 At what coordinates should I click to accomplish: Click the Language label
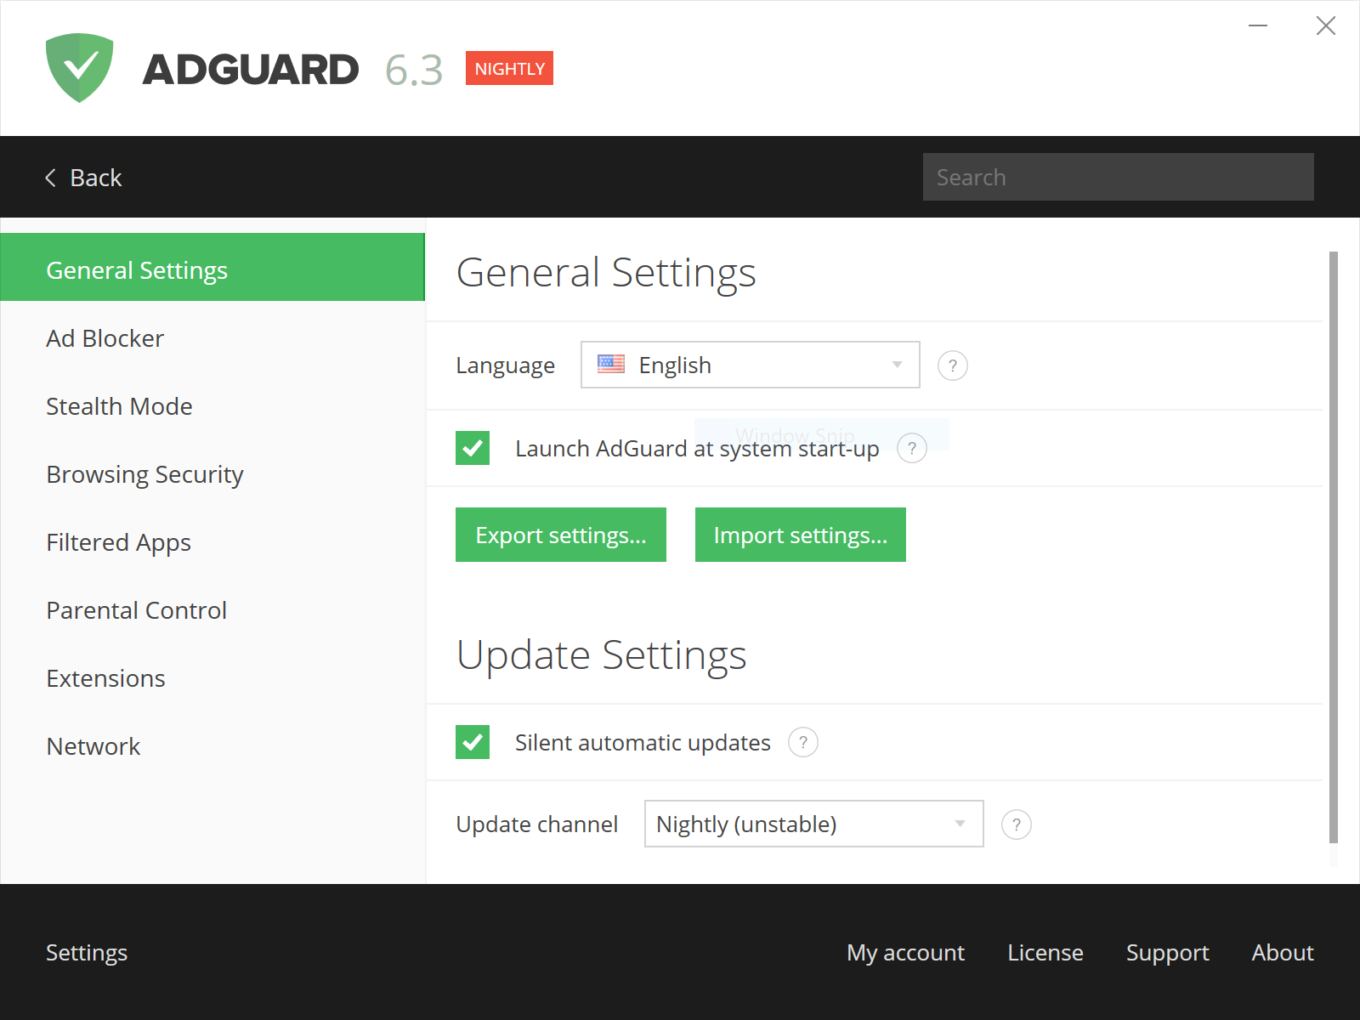(505, 366)
